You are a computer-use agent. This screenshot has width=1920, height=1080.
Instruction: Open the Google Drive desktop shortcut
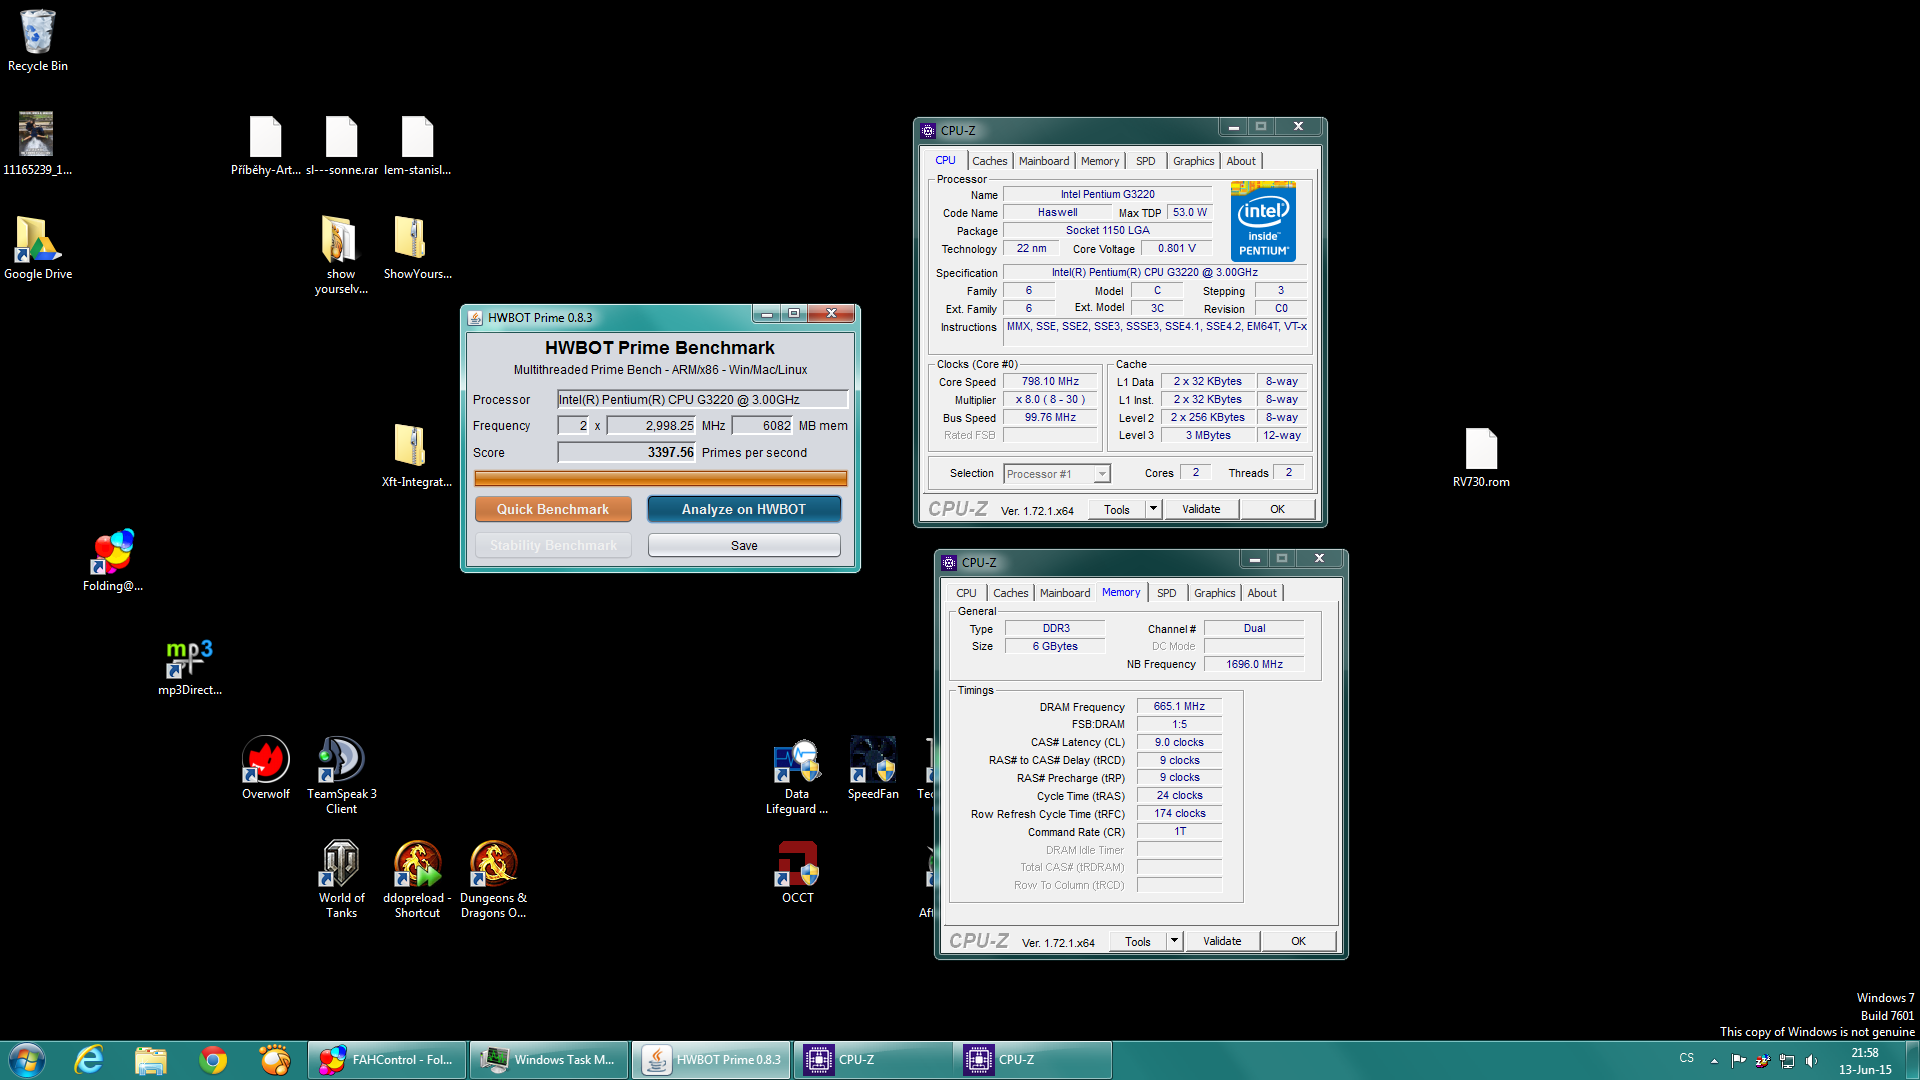37,248
